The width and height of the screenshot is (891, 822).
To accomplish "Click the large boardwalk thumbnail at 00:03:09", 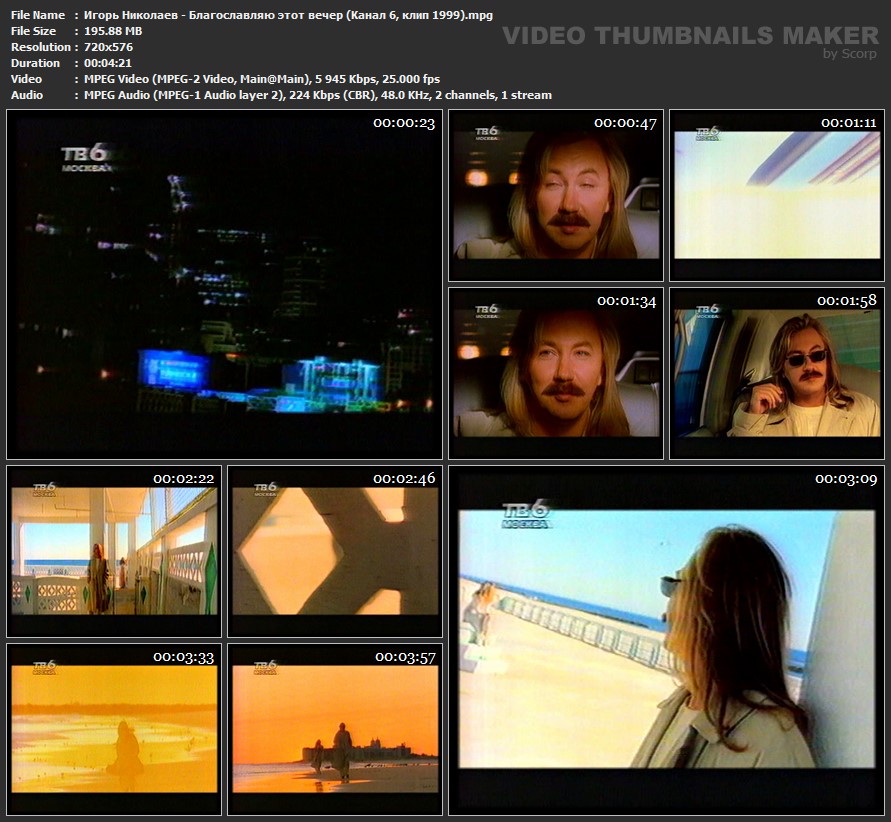I will pyautogui.click(x=665, y=640).
